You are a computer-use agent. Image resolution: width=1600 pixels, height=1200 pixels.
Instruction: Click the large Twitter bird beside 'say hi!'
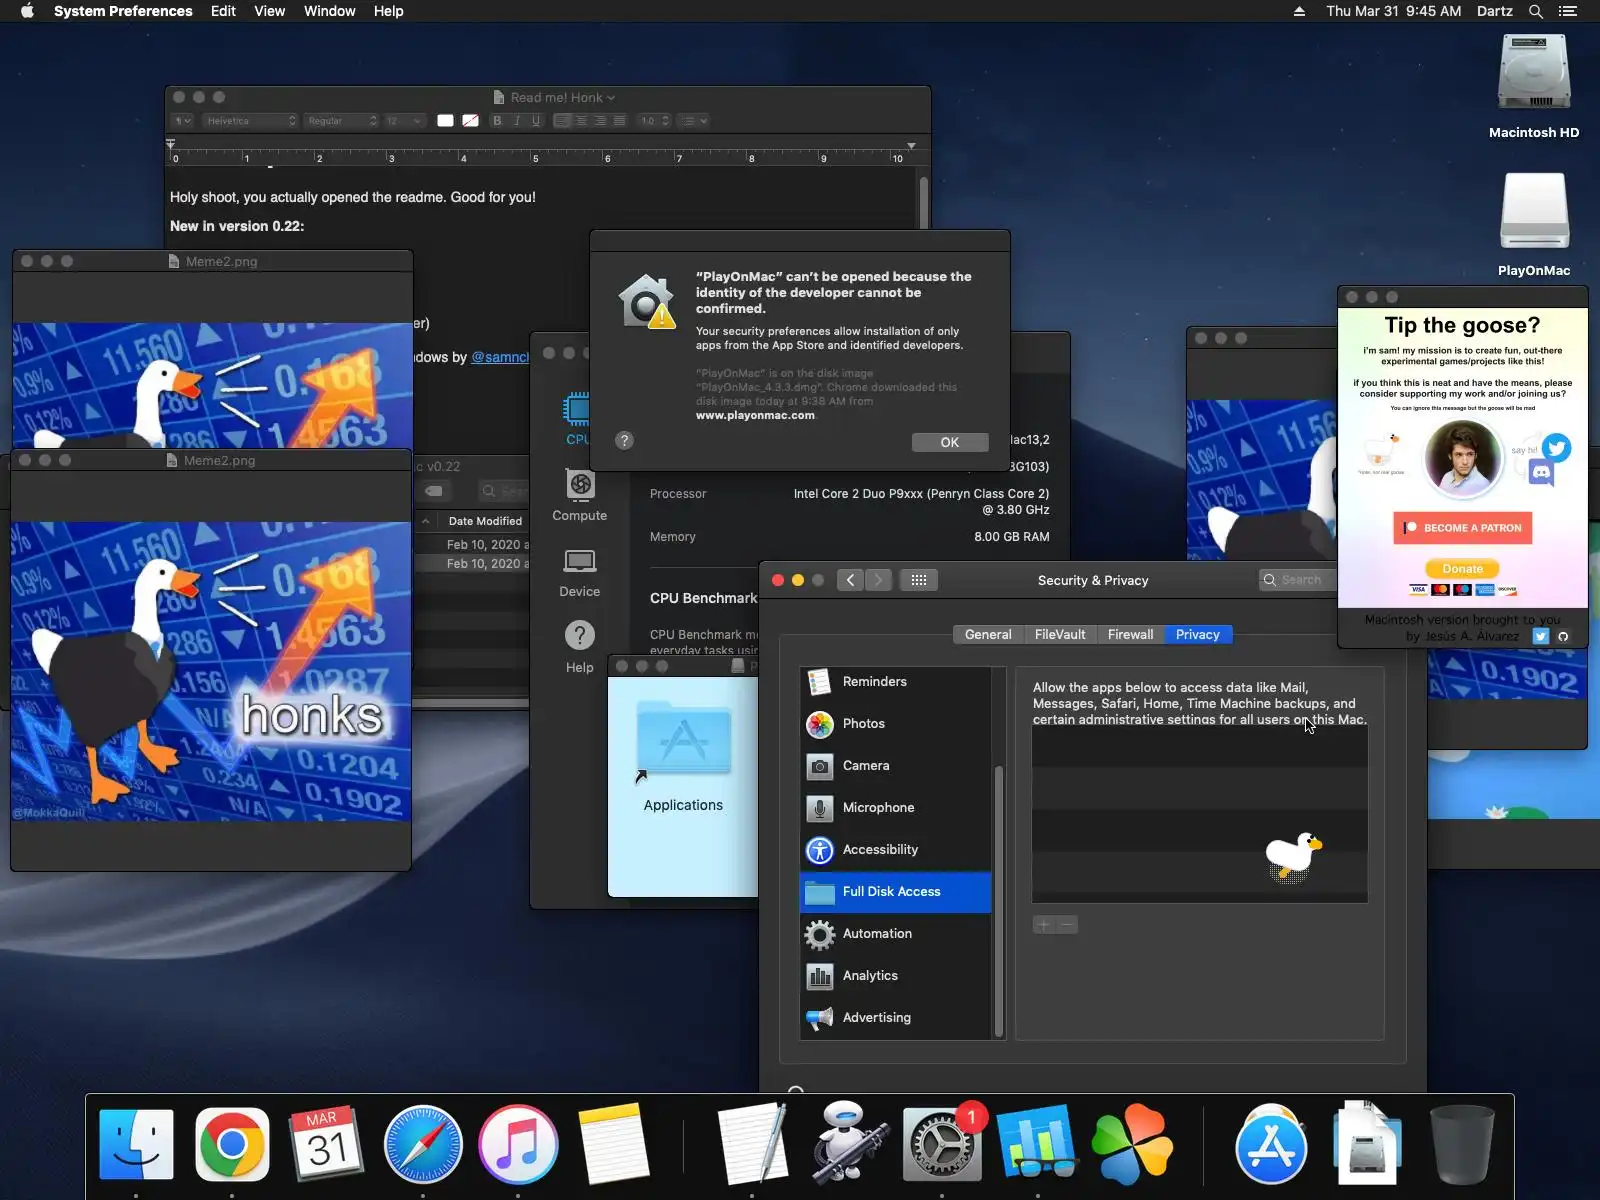click(x=1556, y=447)
